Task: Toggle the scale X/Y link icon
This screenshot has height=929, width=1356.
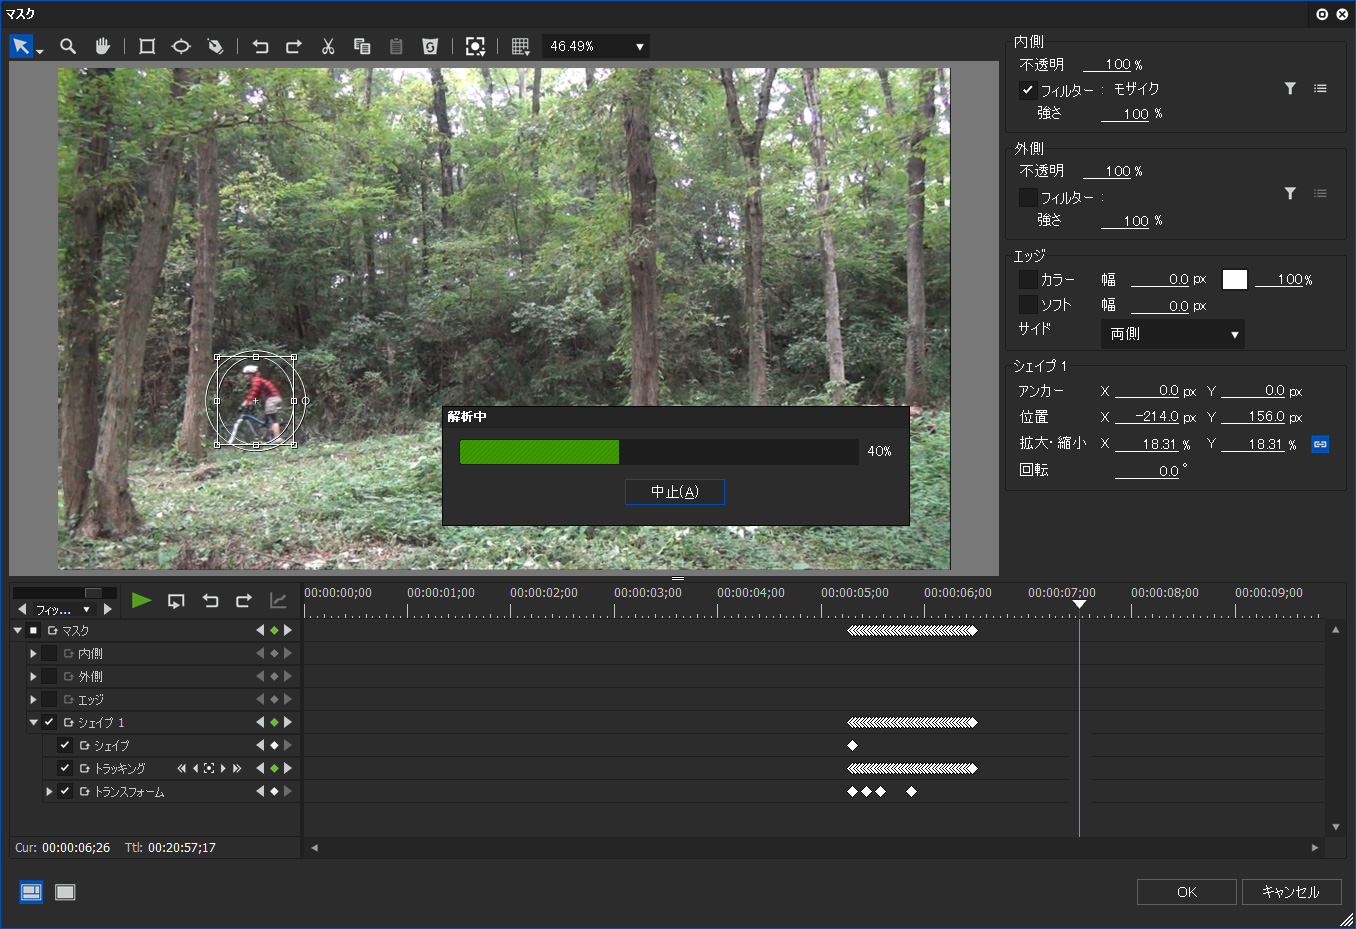Action: click(x=1320, y=444)
